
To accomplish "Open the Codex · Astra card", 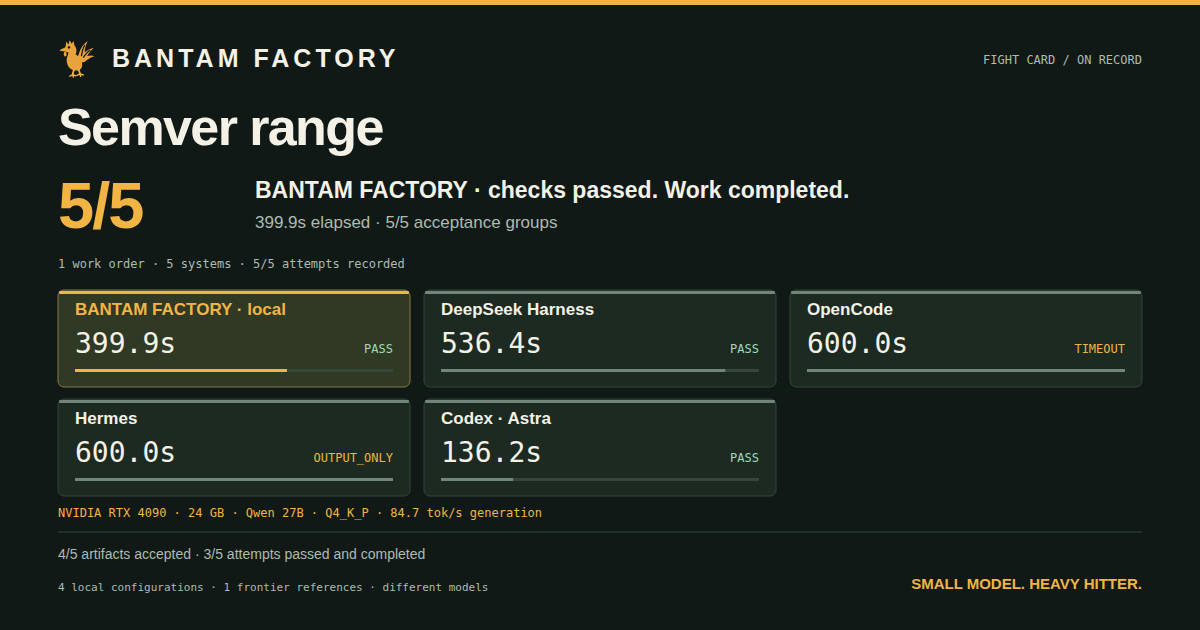I will (x=600, y=448).
